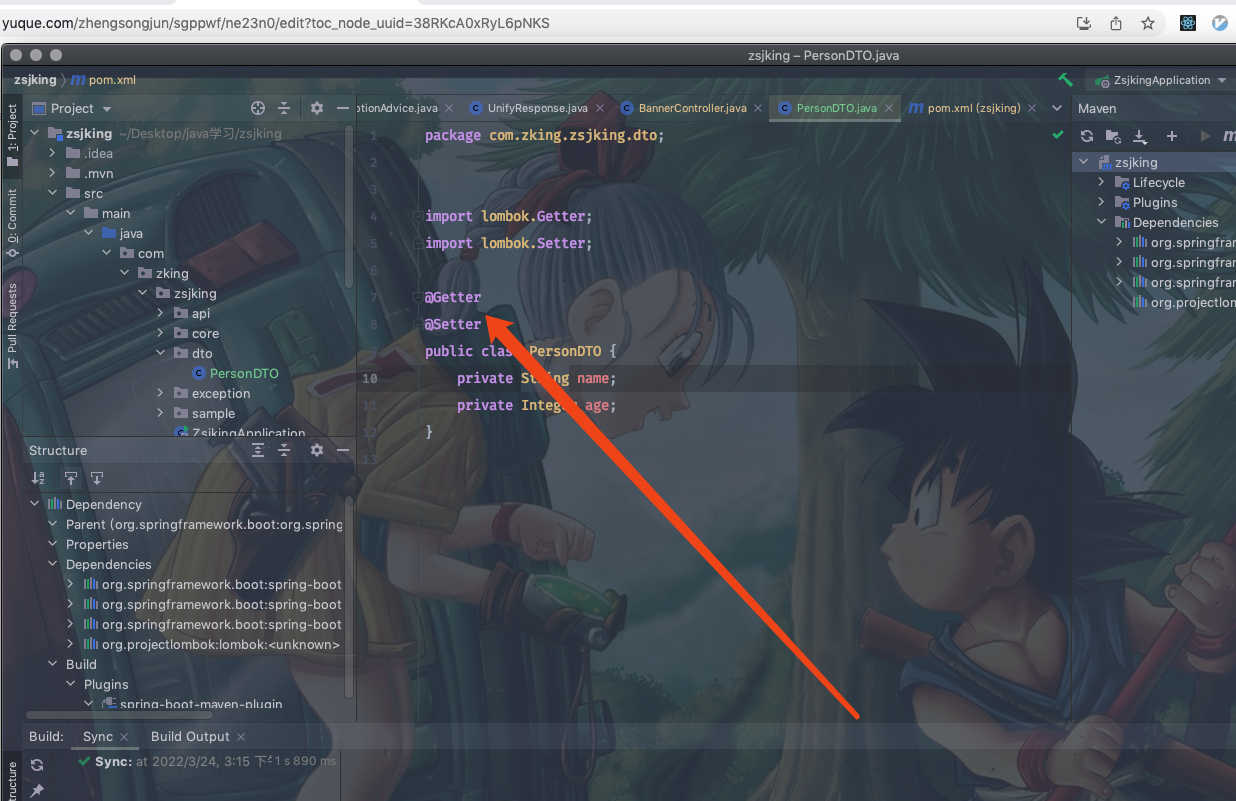
Task: Click the browser bookmark star icon
Action: tap(1148, 23)
